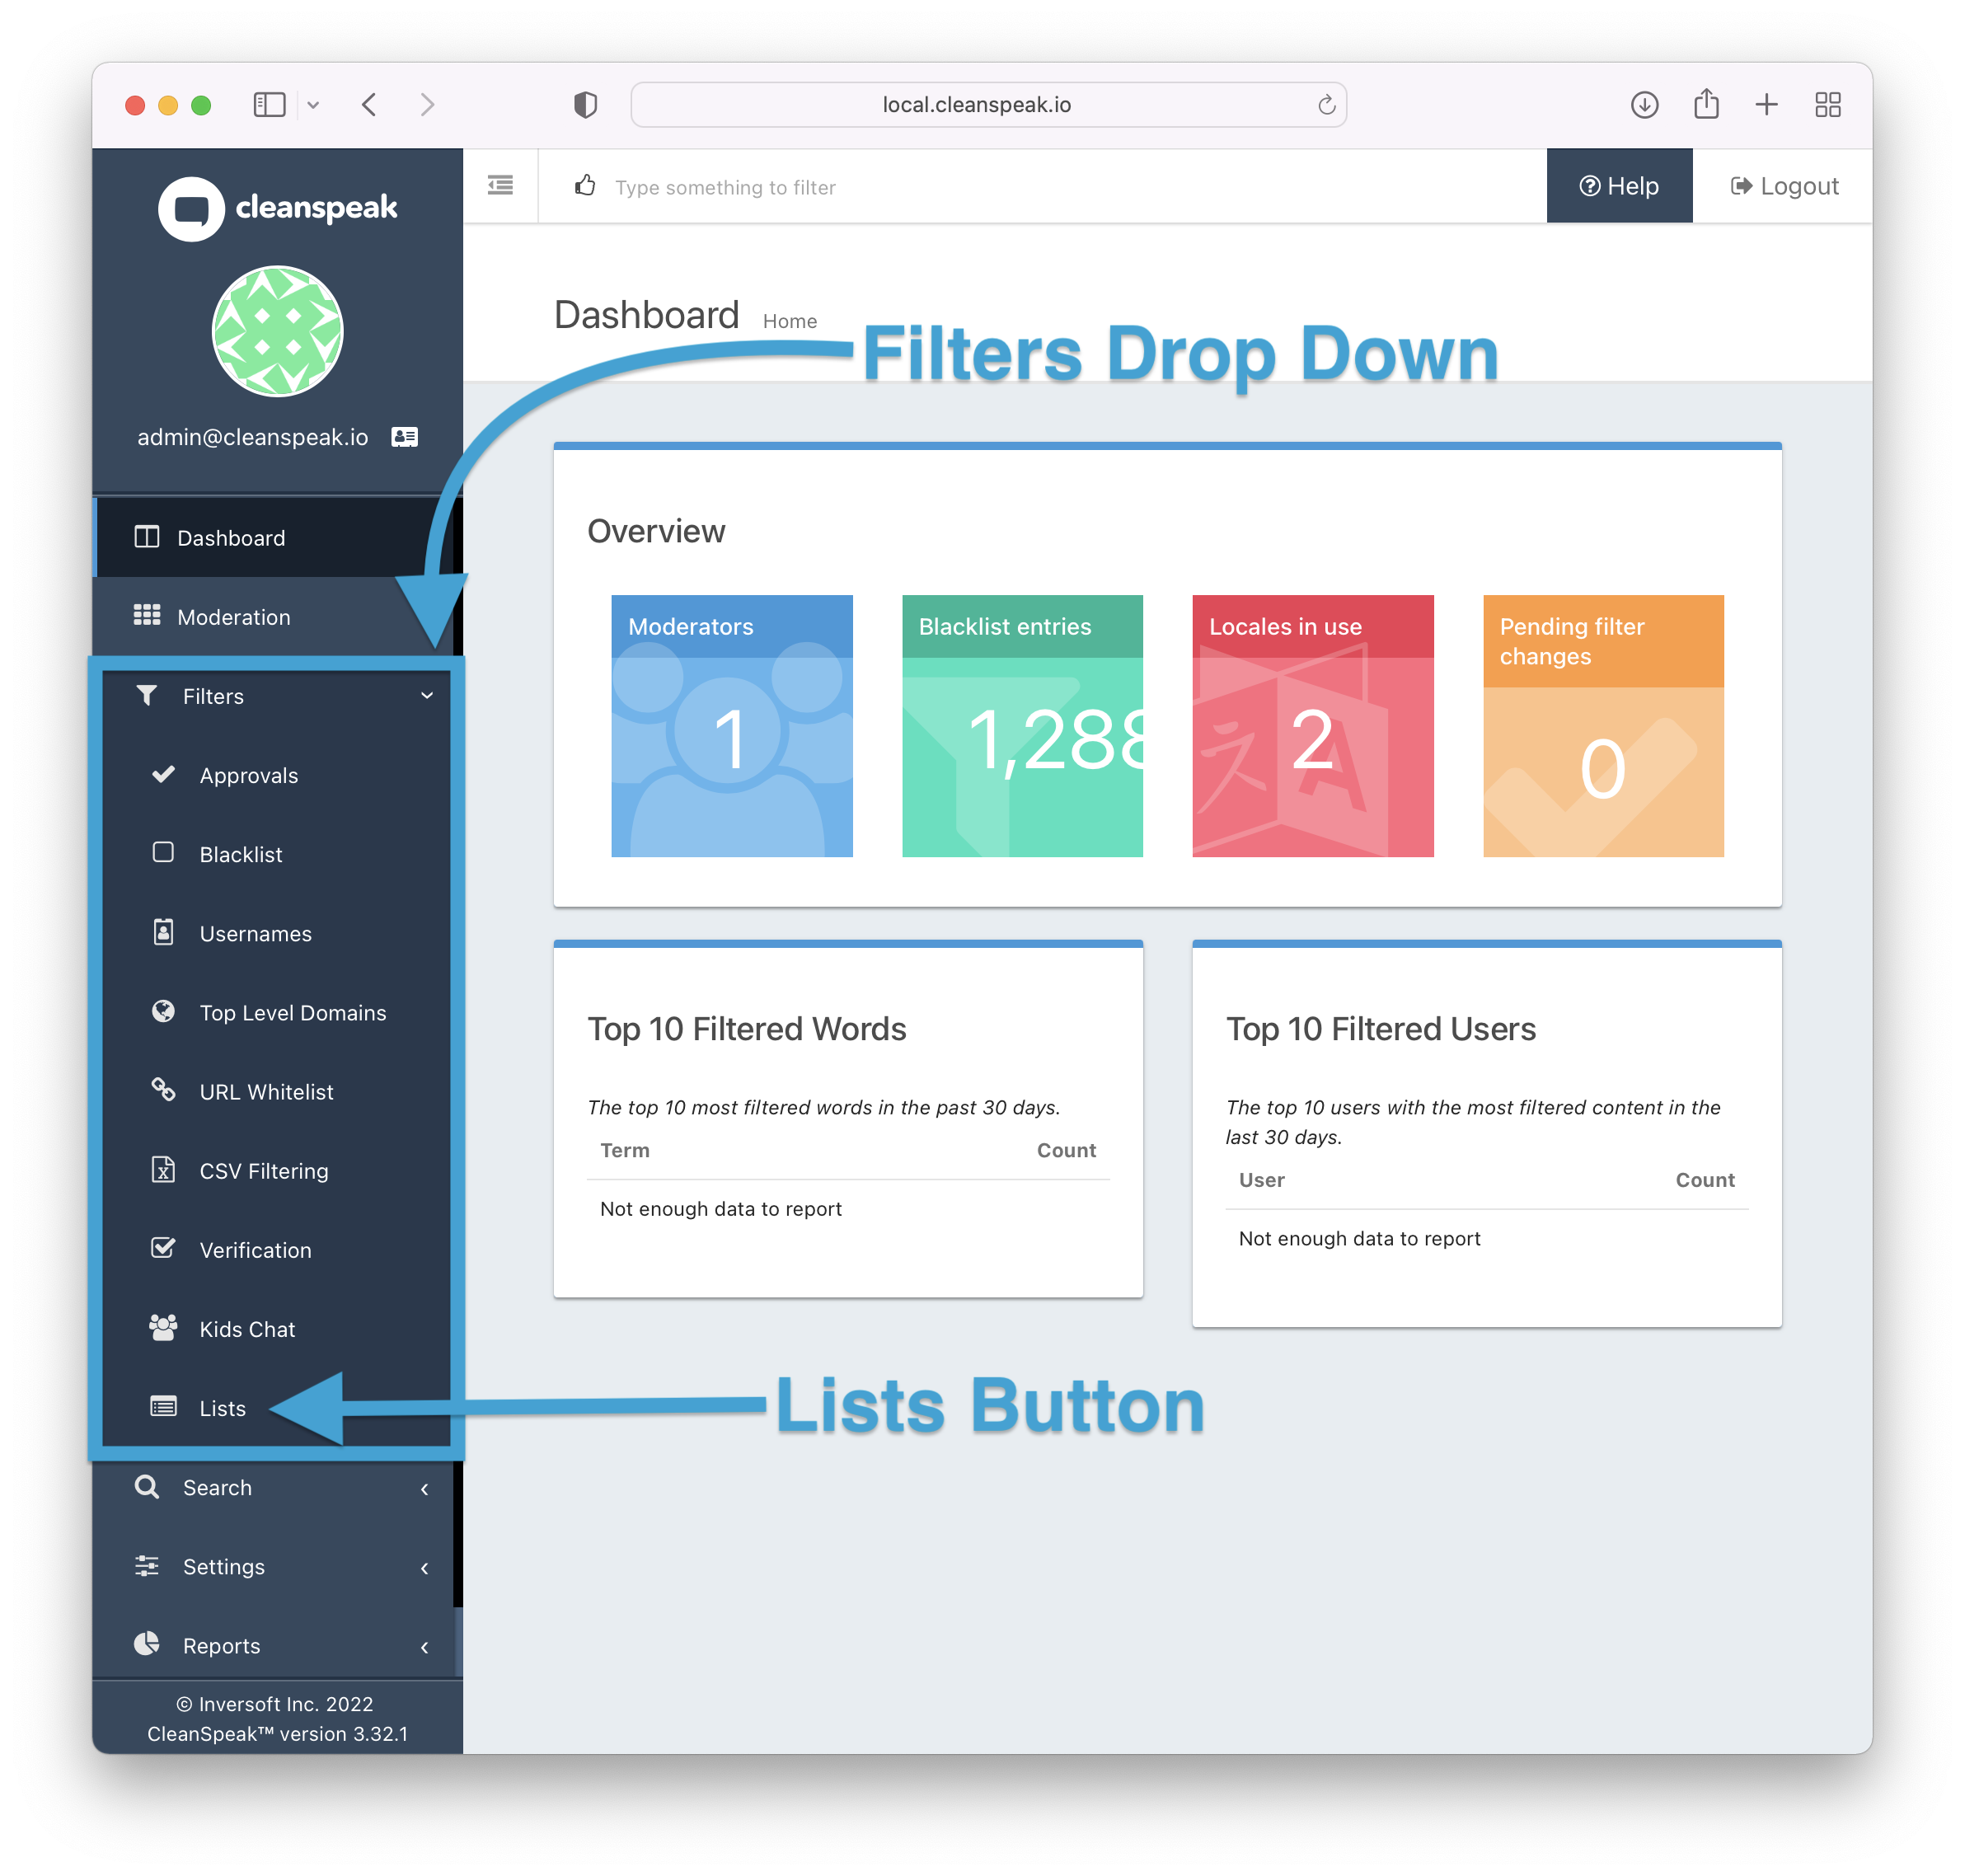Click the CSV Filtering file icon

[163, 1169]
